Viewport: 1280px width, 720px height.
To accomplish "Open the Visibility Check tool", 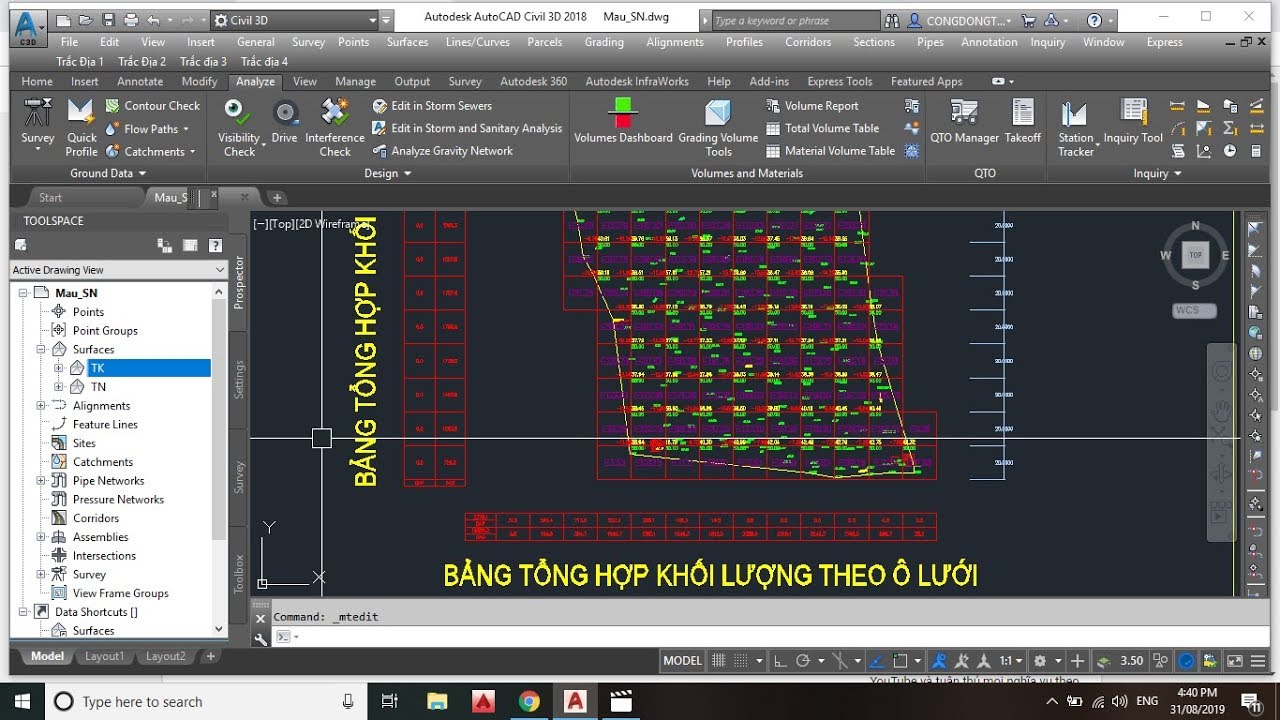I will point(239,127).
